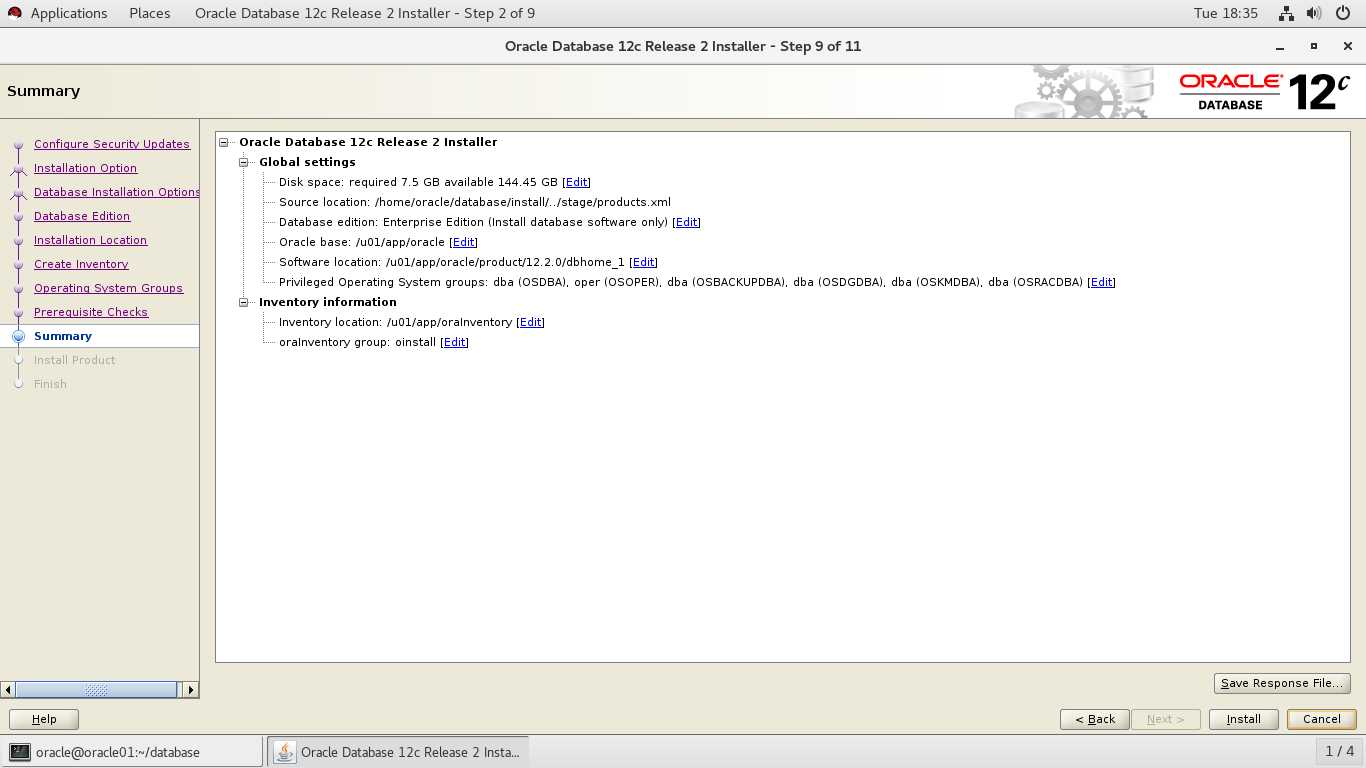Minimize the installer window
This screenshot has width=1366, height=768.
tap(1280, 46)
